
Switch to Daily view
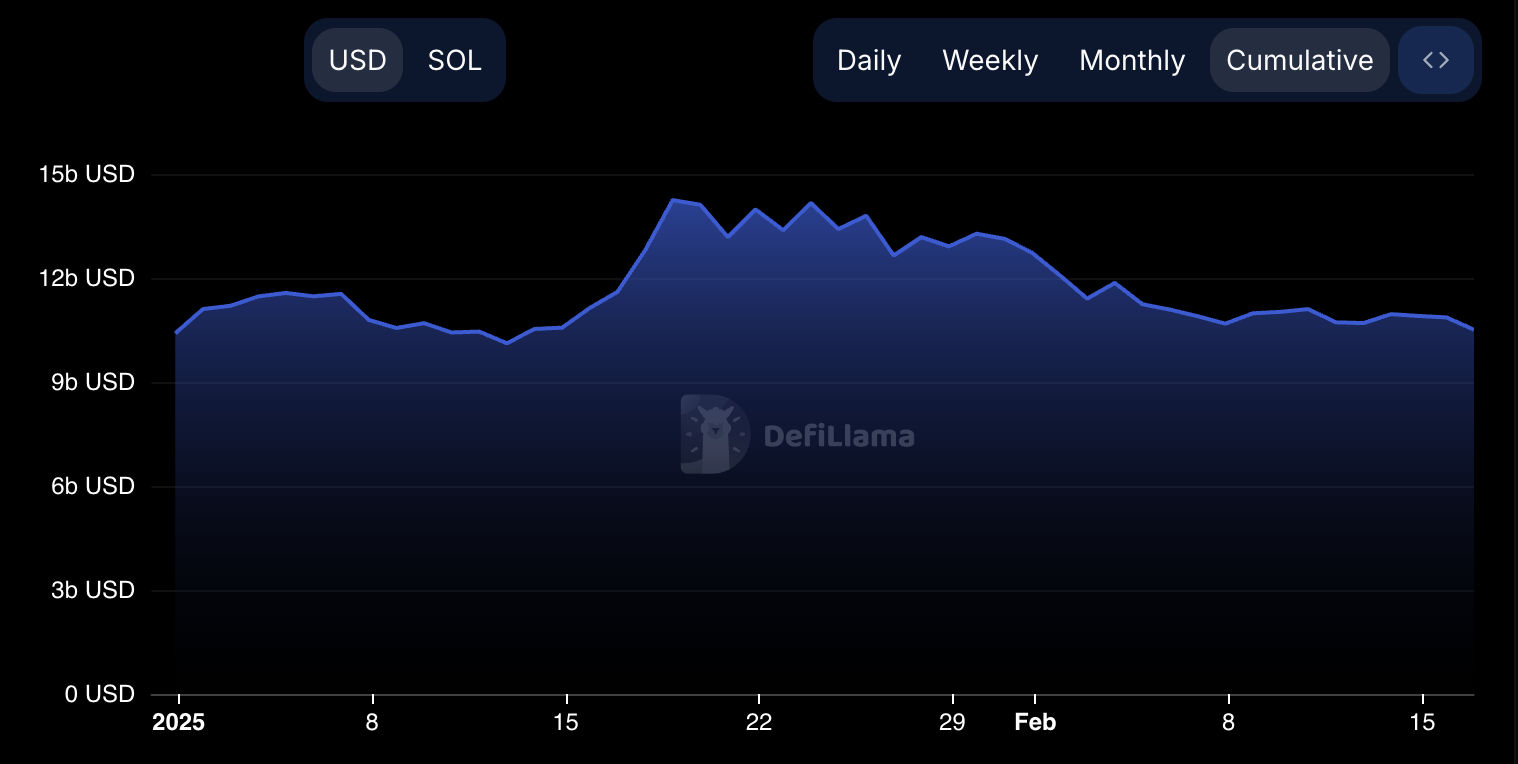[868, 61]
